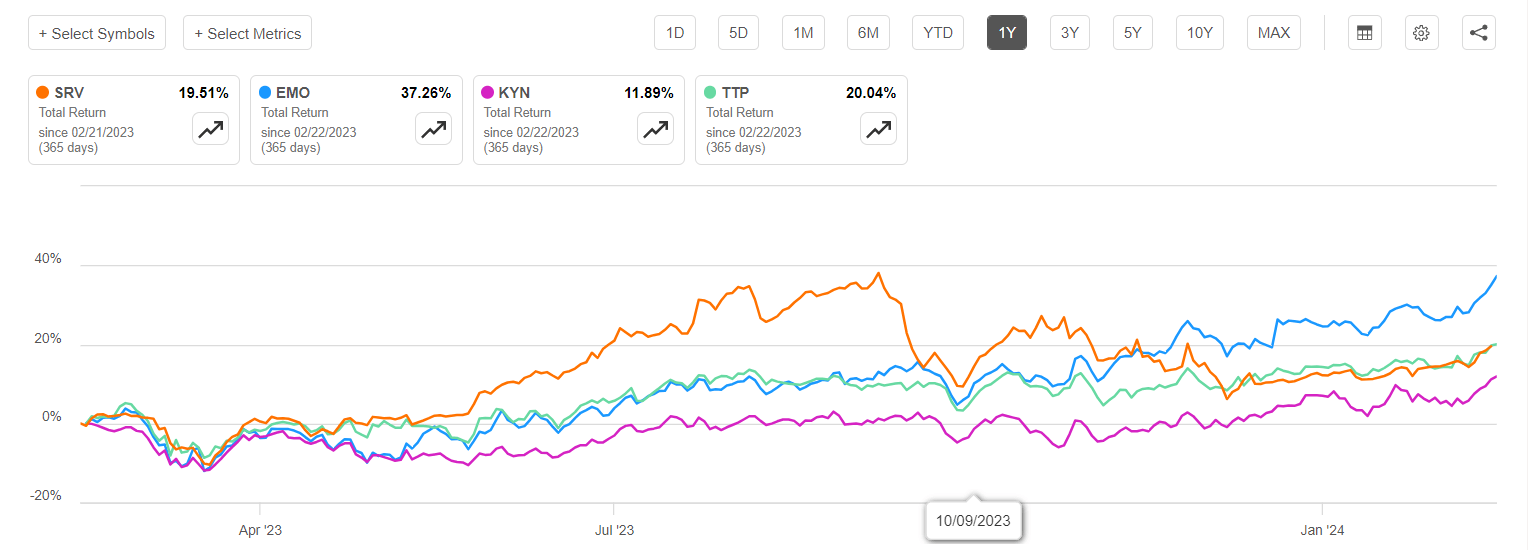Switch to the 1D time range
The height and width of the screenshot is (550, 1528).
(675, 33)
